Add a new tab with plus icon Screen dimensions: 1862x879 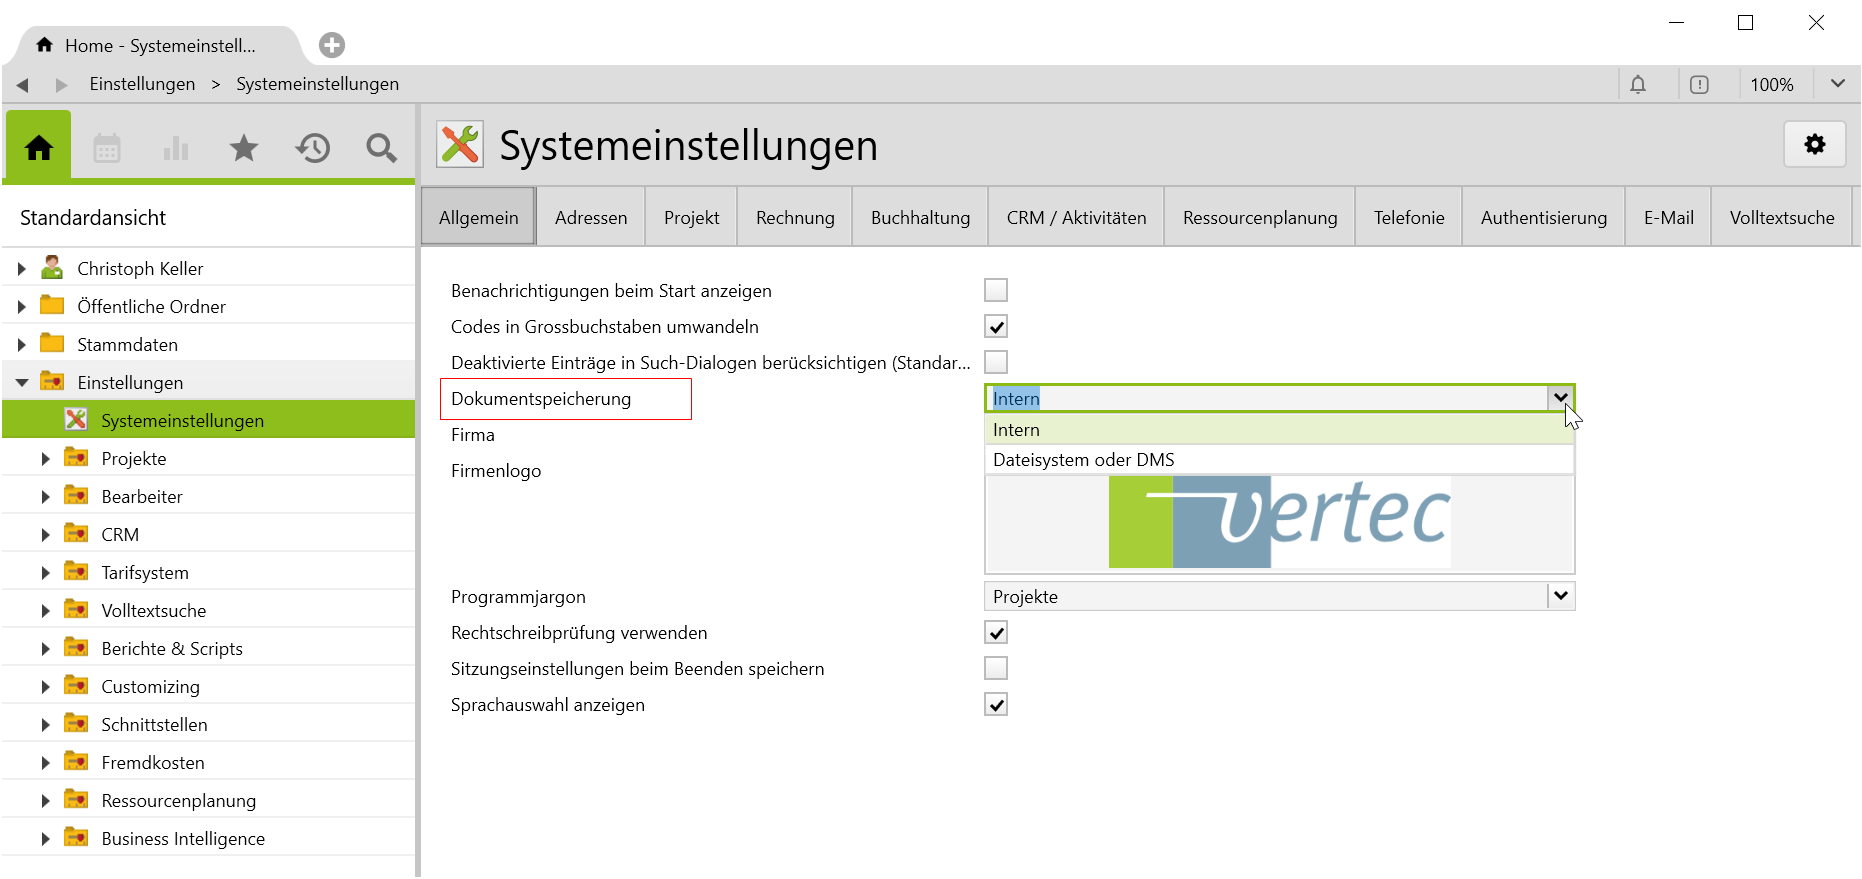[x=331, y=45]
